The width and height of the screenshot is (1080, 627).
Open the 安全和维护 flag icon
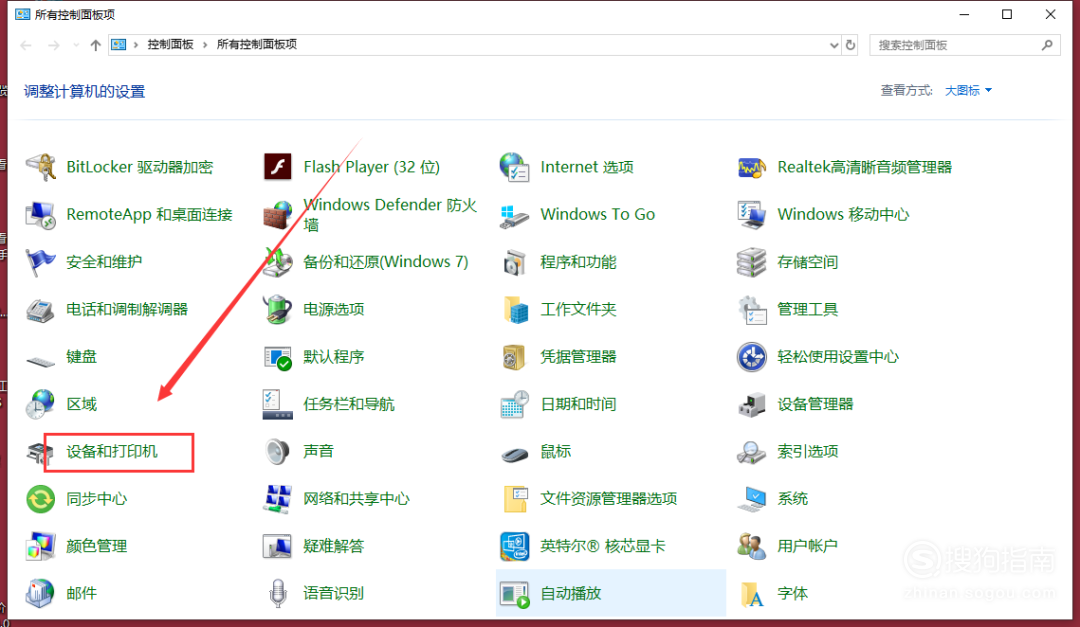41,263
